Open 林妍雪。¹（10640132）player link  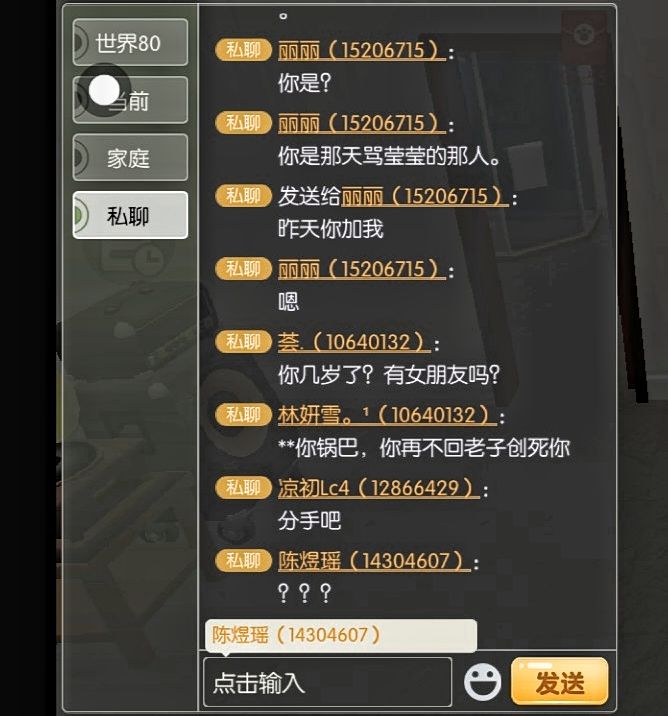(387, 415)
